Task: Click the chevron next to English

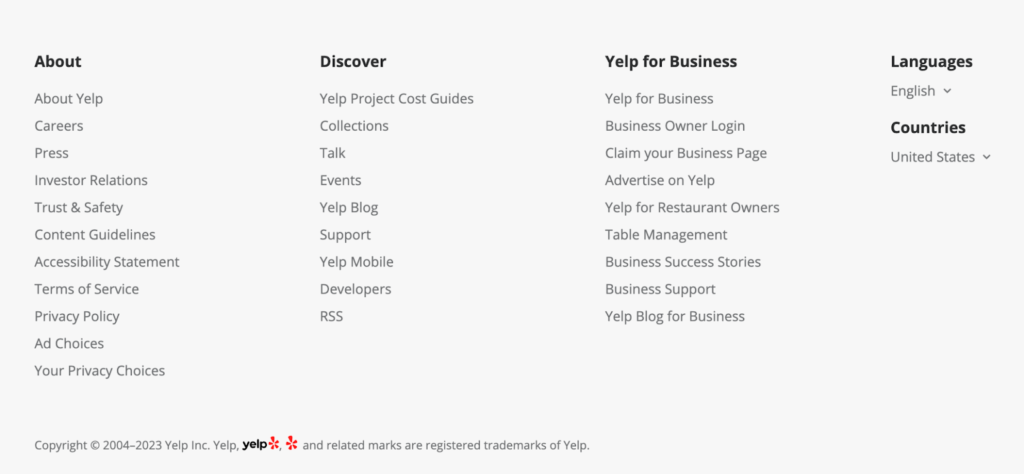Action: point(947,91)
